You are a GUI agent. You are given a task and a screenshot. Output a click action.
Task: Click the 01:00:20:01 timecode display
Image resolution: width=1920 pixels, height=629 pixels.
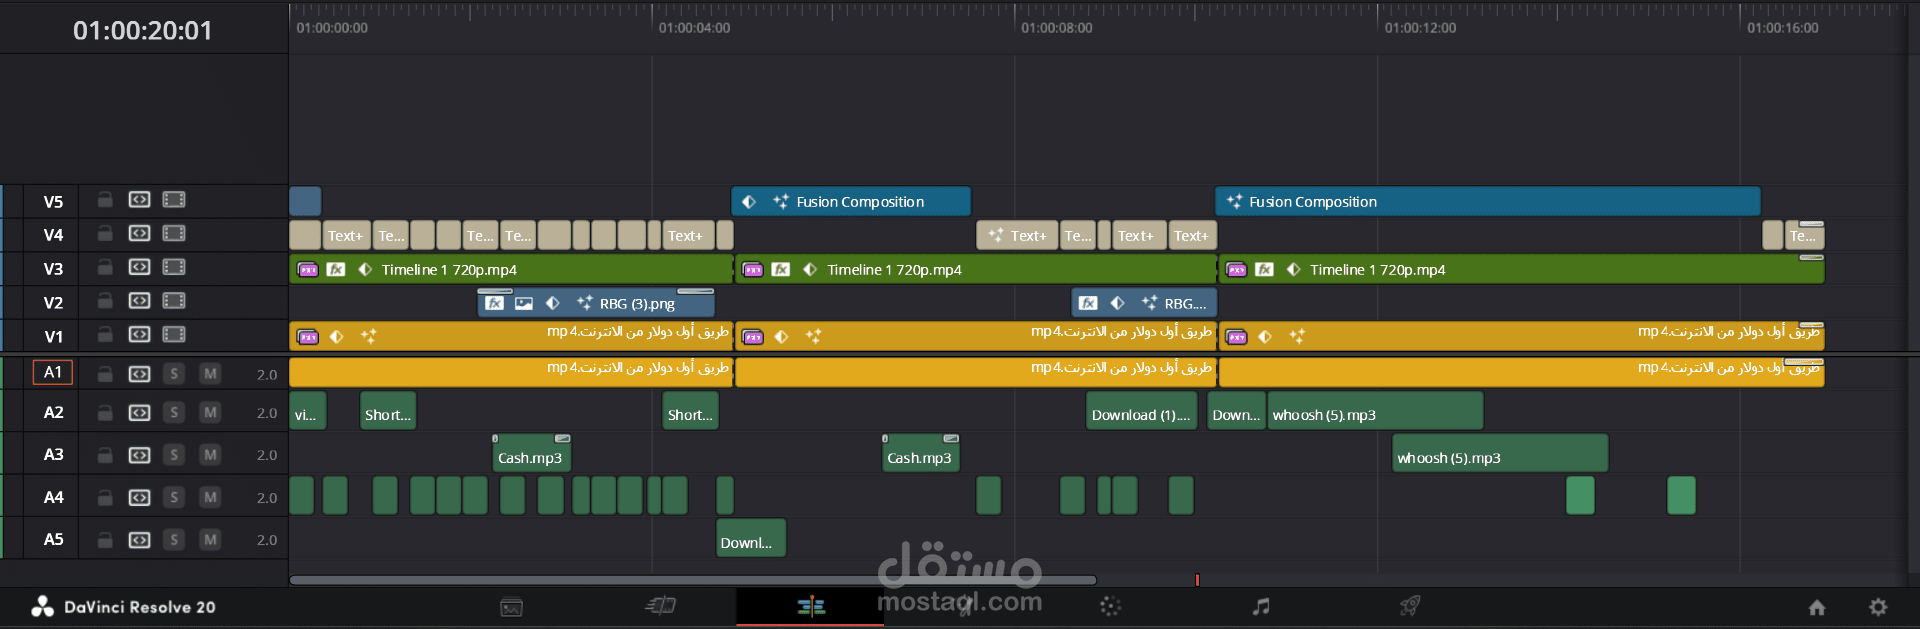click(143, 30)
